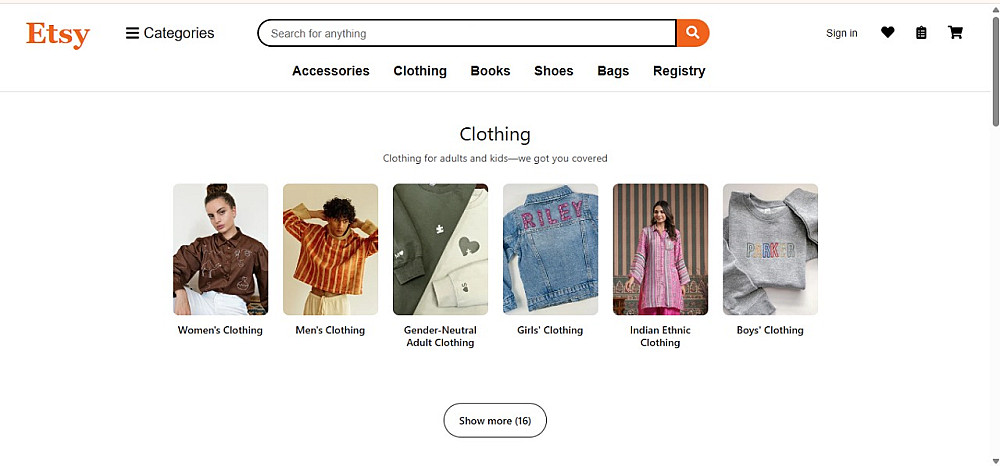Open the Bags section

[613, 71]
